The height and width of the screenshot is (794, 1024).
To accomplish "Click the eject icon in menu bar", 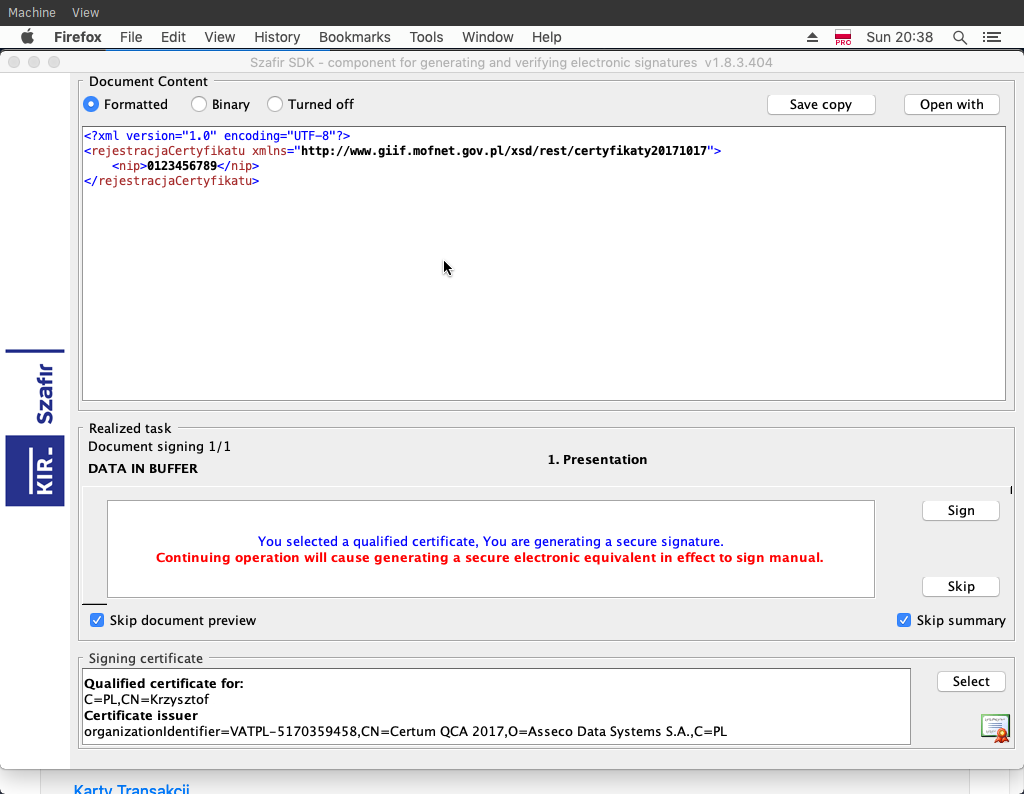I will (x=813, y=37).
